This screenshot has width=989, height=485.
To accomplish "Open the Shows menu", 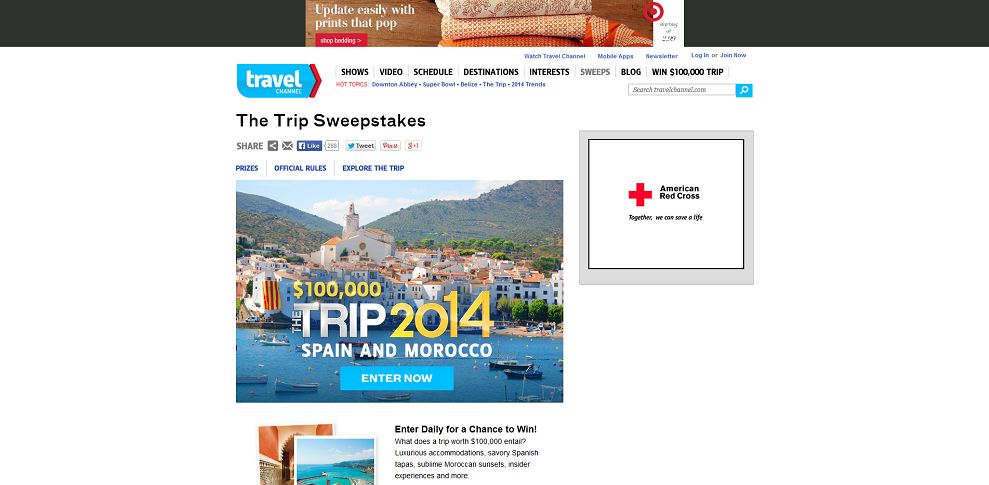I will [354, 72].
